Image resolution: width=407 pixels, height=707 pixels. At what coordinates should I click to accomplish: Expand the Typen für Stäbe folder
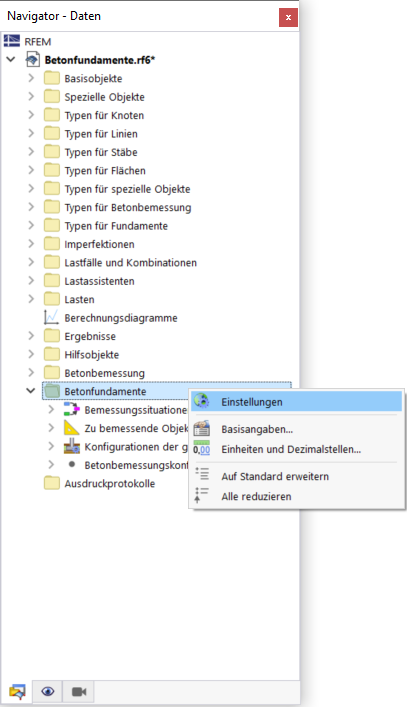pyautogui.click(x=31, y=152)
